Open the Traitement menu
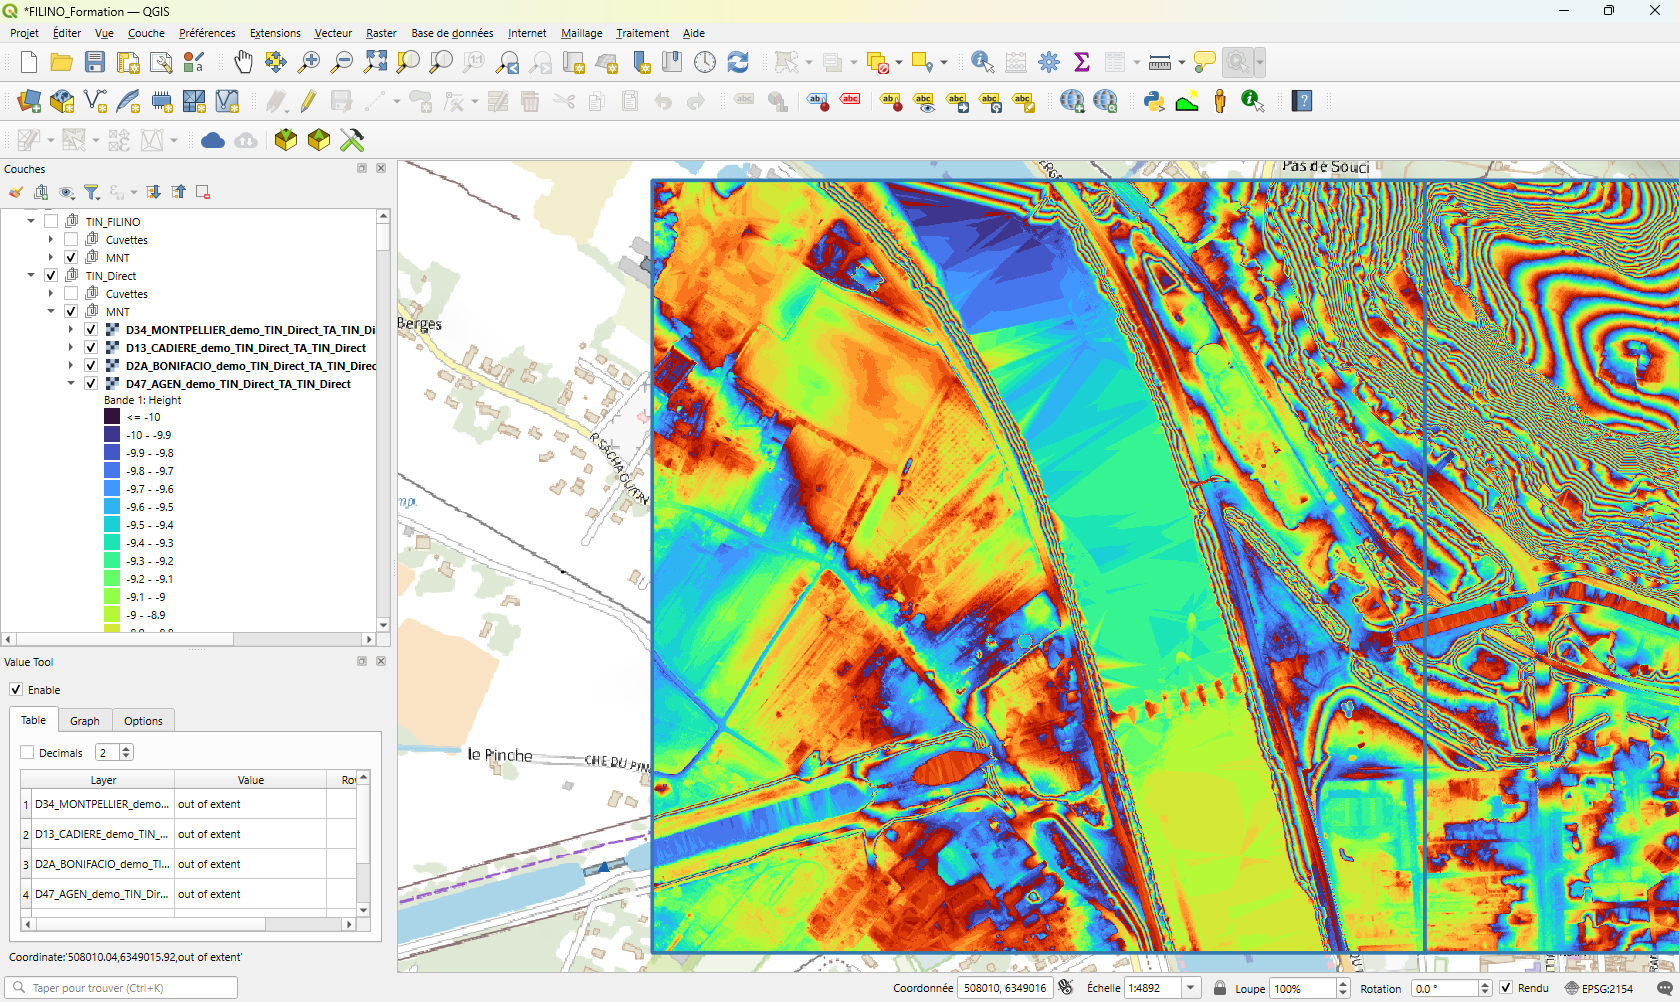1680x1002 pixels. click(x=642, y=33)
